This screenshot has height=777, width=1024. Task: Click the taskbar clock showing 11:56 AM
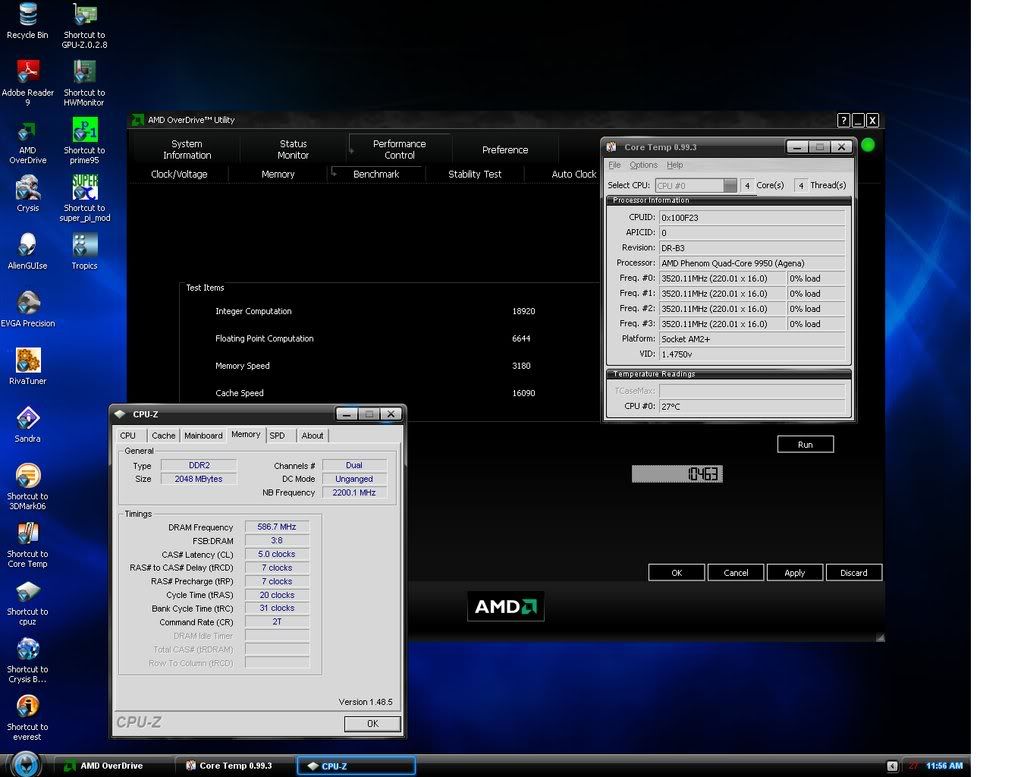click(x=944, y=766)
